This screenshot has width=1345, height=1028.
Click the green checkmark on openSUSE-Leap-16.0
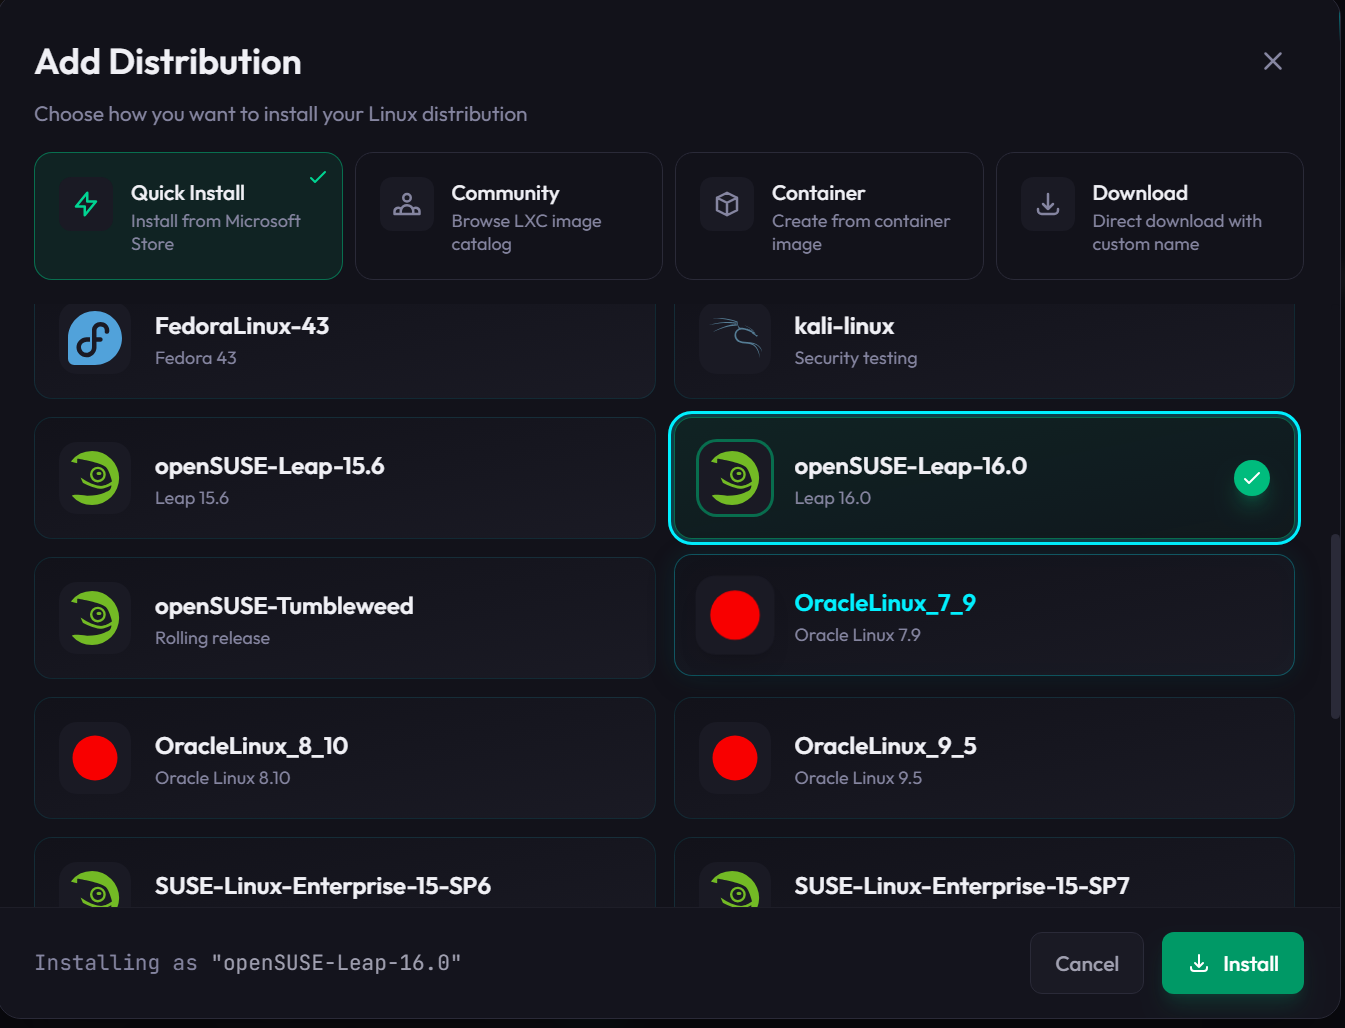click(1251, 478)
